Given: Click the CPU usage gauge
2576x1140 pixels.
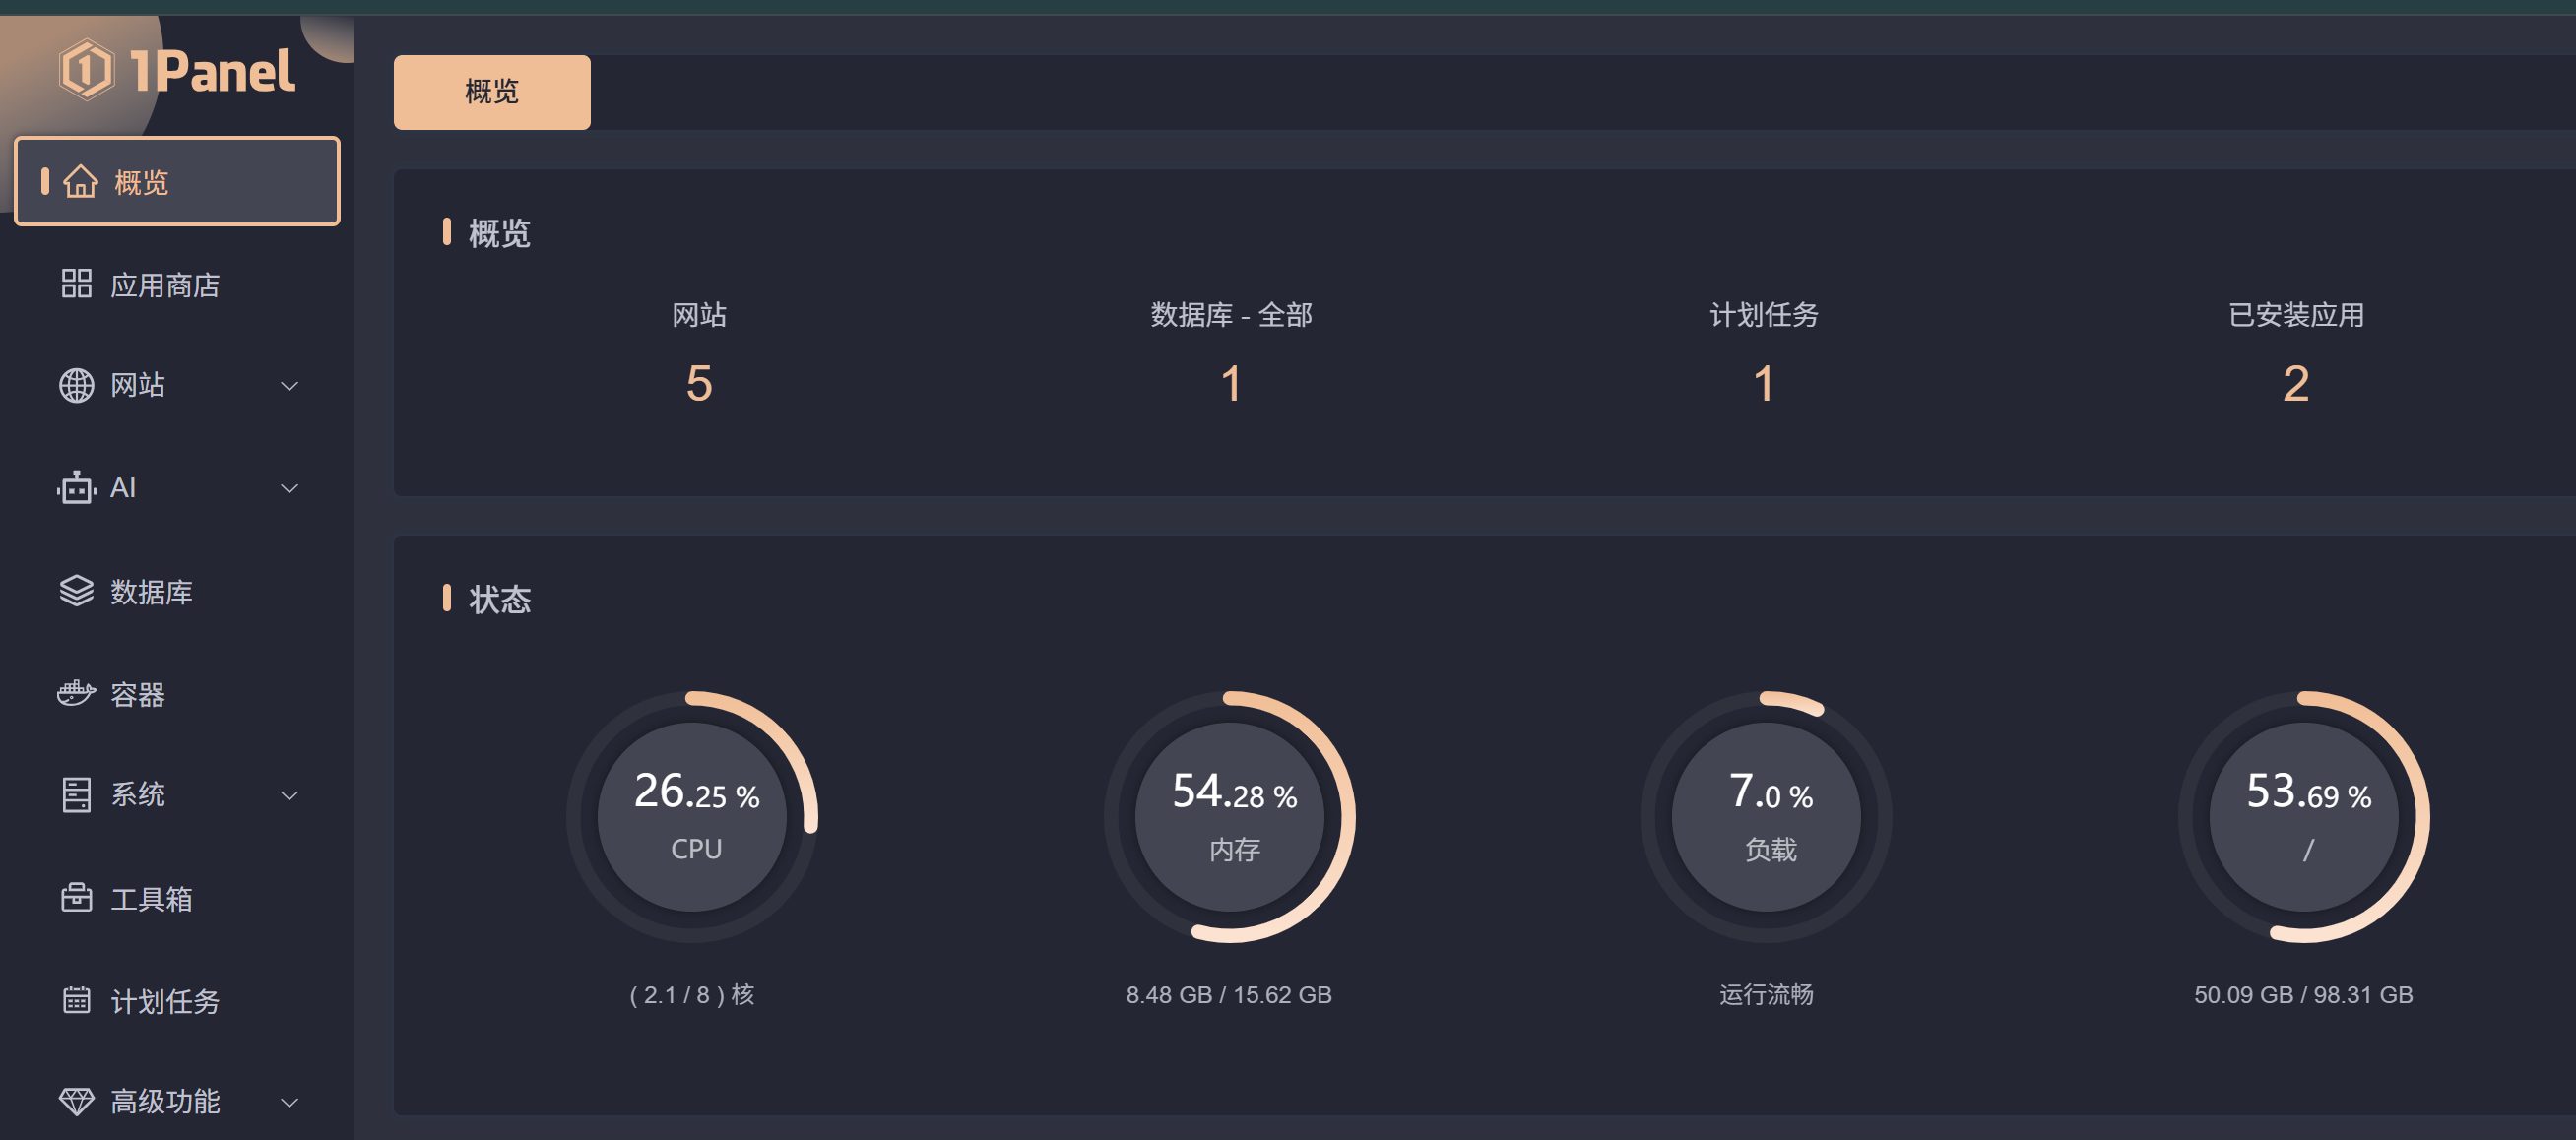Looking at the screenshot, I should (693, 817).
